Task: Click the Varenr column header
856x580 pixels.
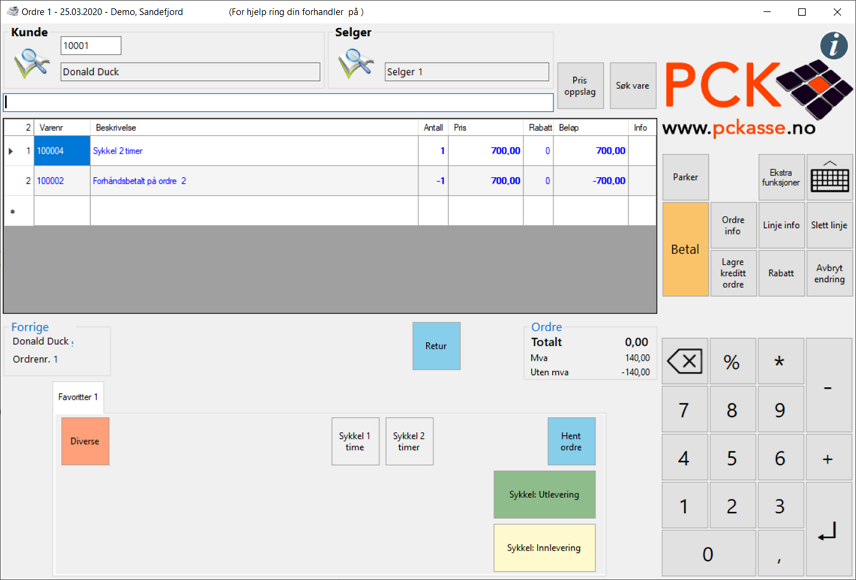Action: click(62, 128)
